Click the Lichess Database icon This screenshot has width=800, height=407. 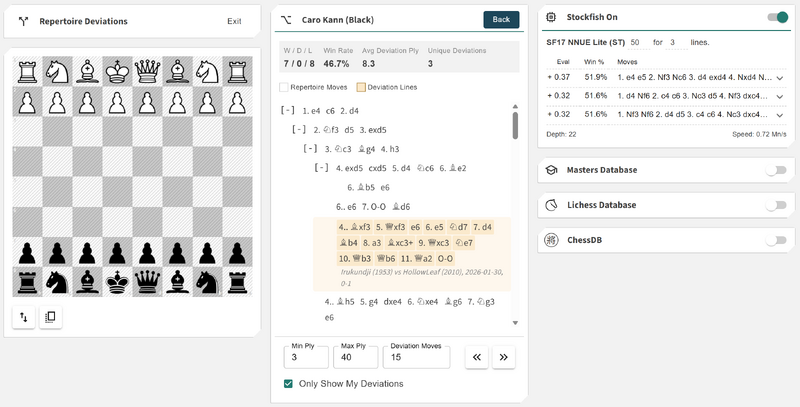tap(551, 205)
